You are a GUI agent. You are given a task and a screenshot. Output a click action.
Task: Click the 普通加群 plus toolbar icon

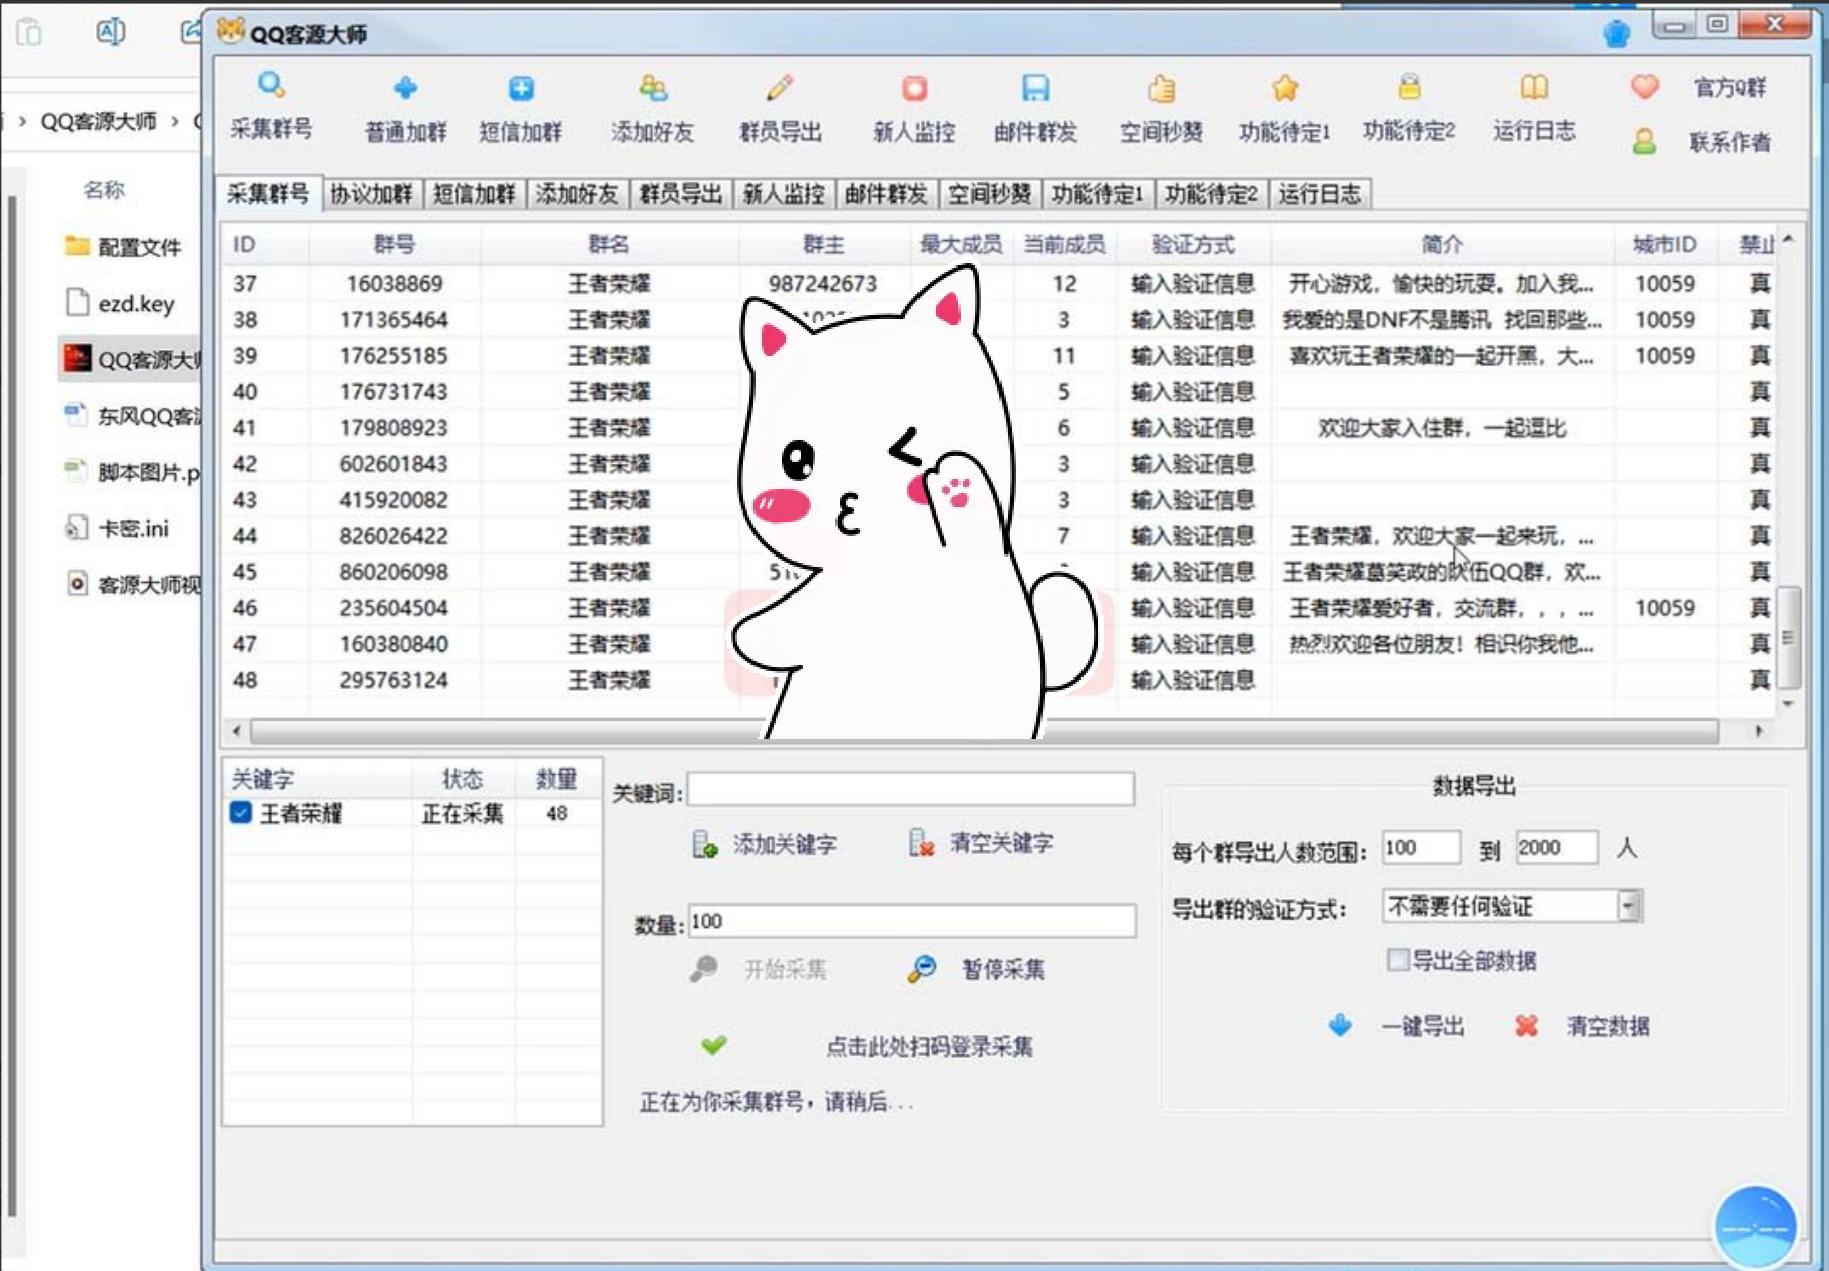click(x=405, y=88)
